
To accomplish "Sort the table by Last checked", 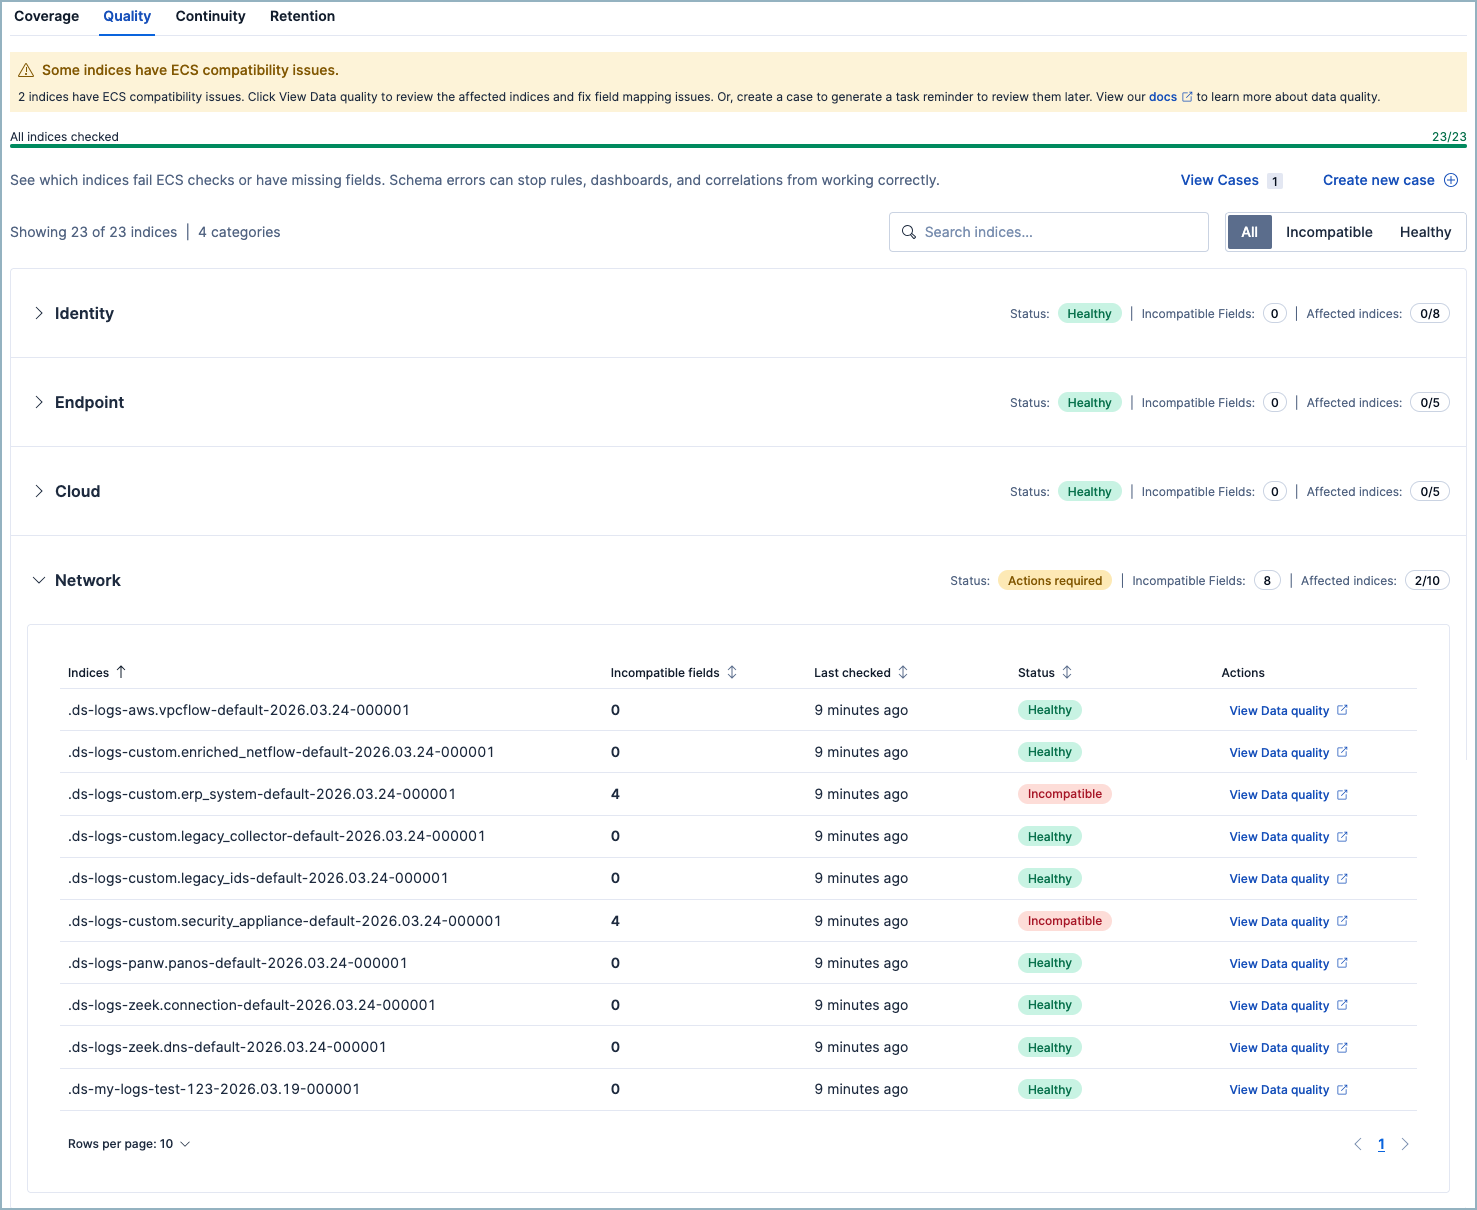I will point(904,672).
